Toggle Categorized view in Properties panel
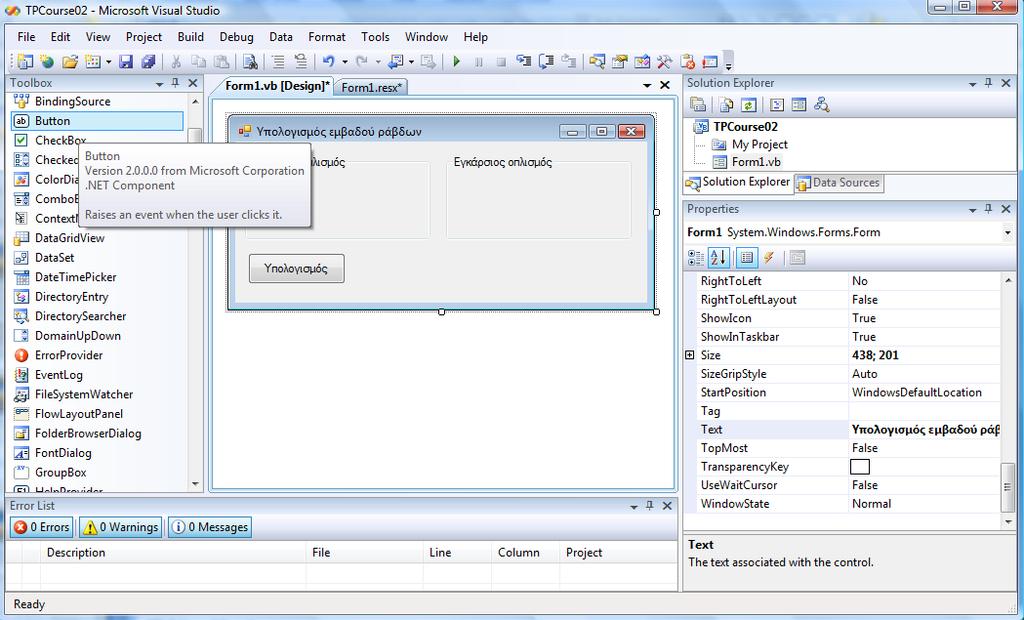 point(696,258)
